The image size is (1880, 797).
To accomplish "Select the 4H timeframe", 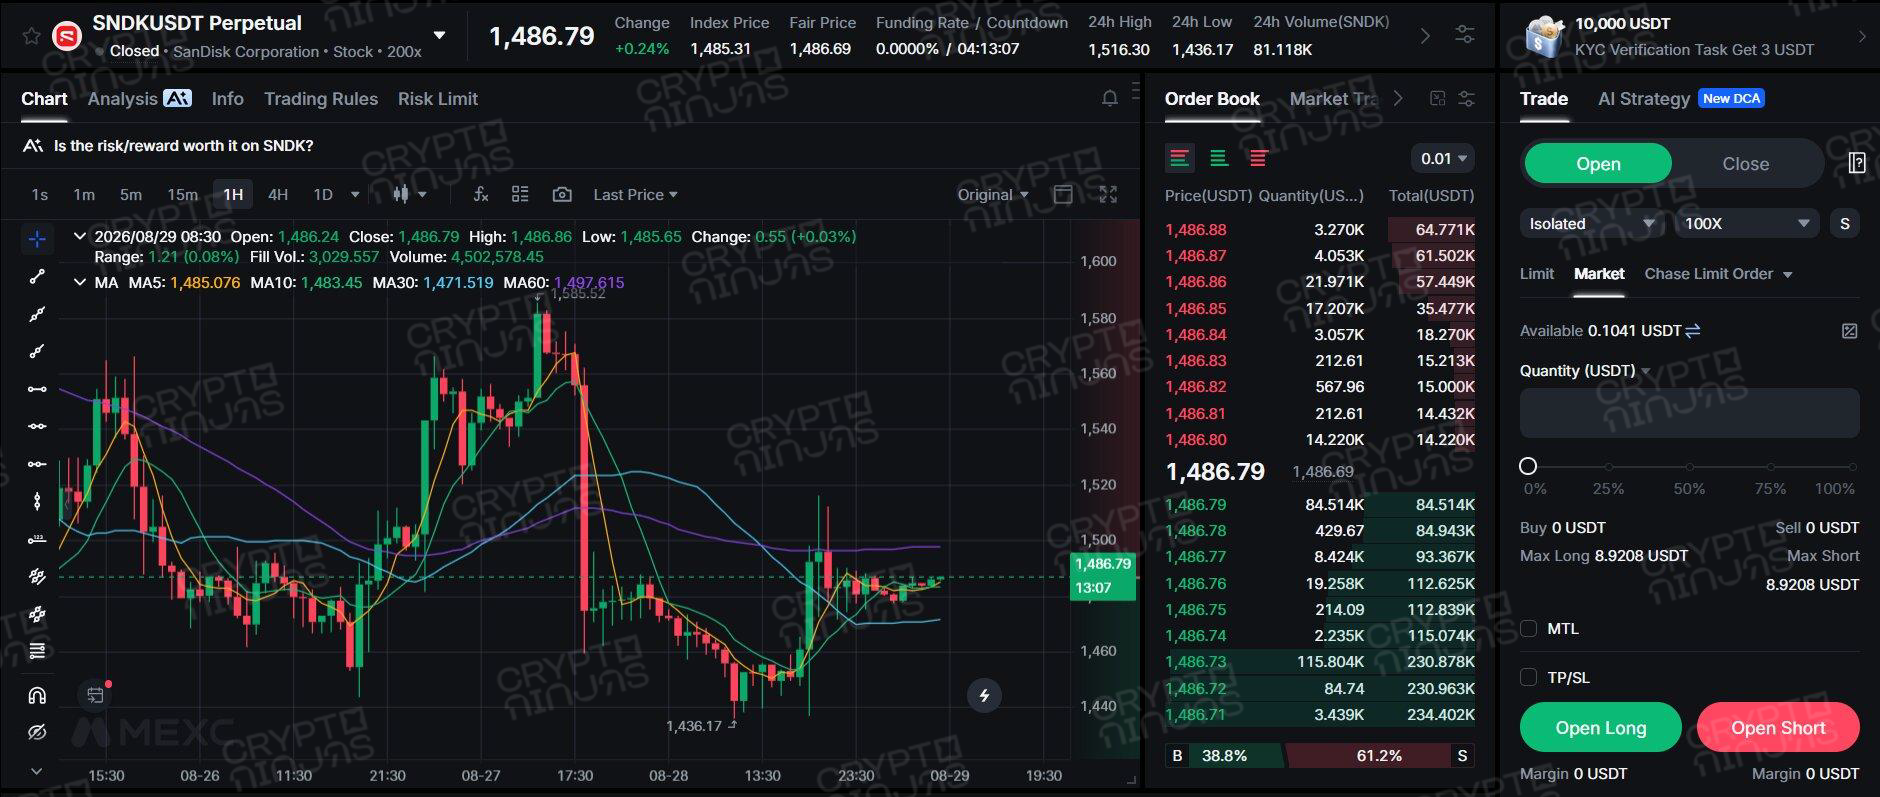I will coord(278,194).
